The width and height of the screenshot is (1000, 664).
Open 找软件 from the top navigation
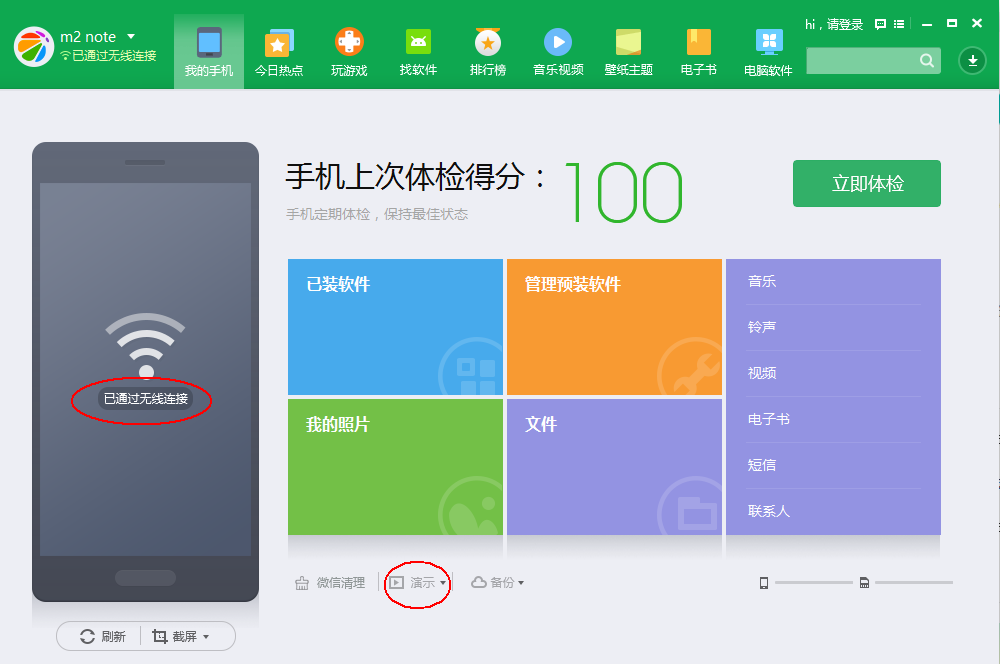tap(418, 50)
